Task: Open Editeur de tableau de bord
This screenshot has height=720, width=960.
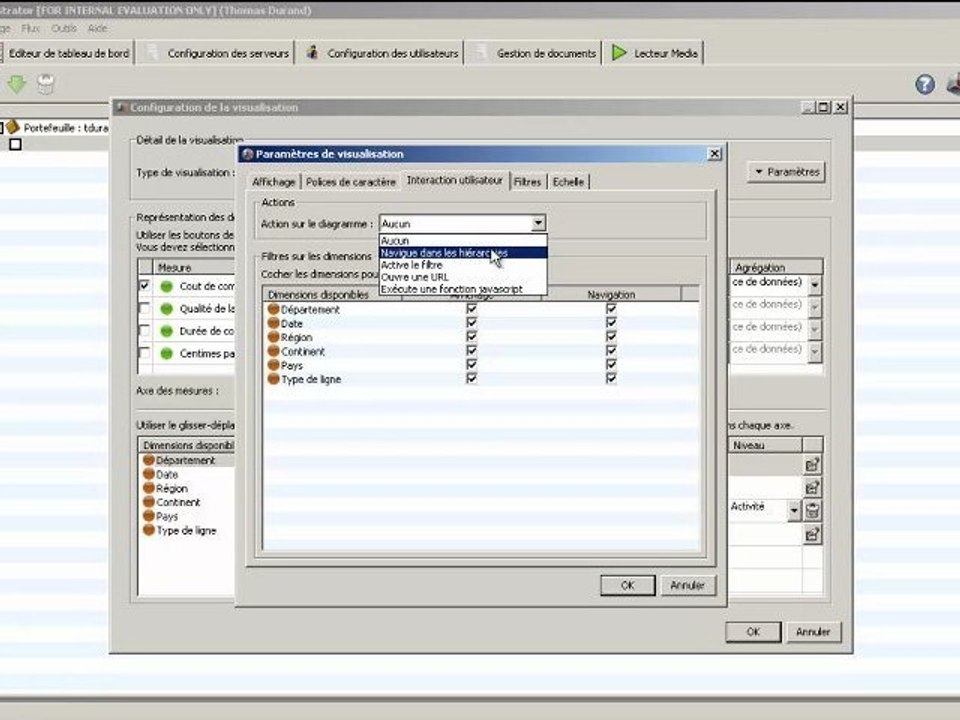Action: click(x=67, y=53)
